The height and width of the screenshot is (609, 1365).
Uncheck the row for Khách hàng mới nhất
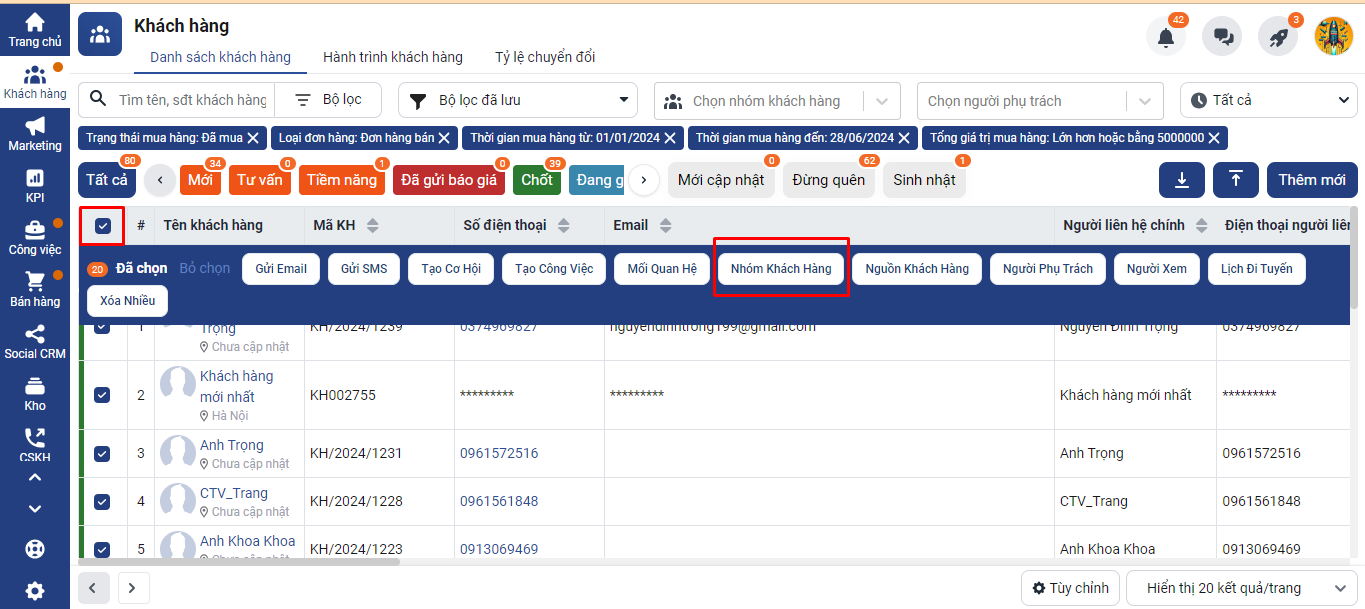pyautogui.click(x=102, y=395)
